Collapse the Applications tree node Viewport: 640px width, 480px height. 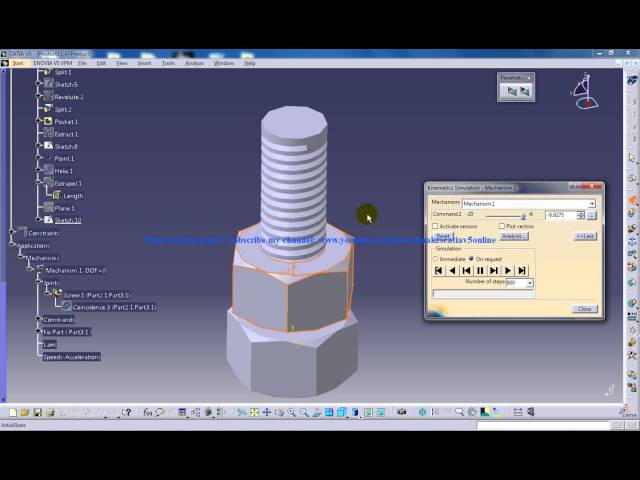11,244
